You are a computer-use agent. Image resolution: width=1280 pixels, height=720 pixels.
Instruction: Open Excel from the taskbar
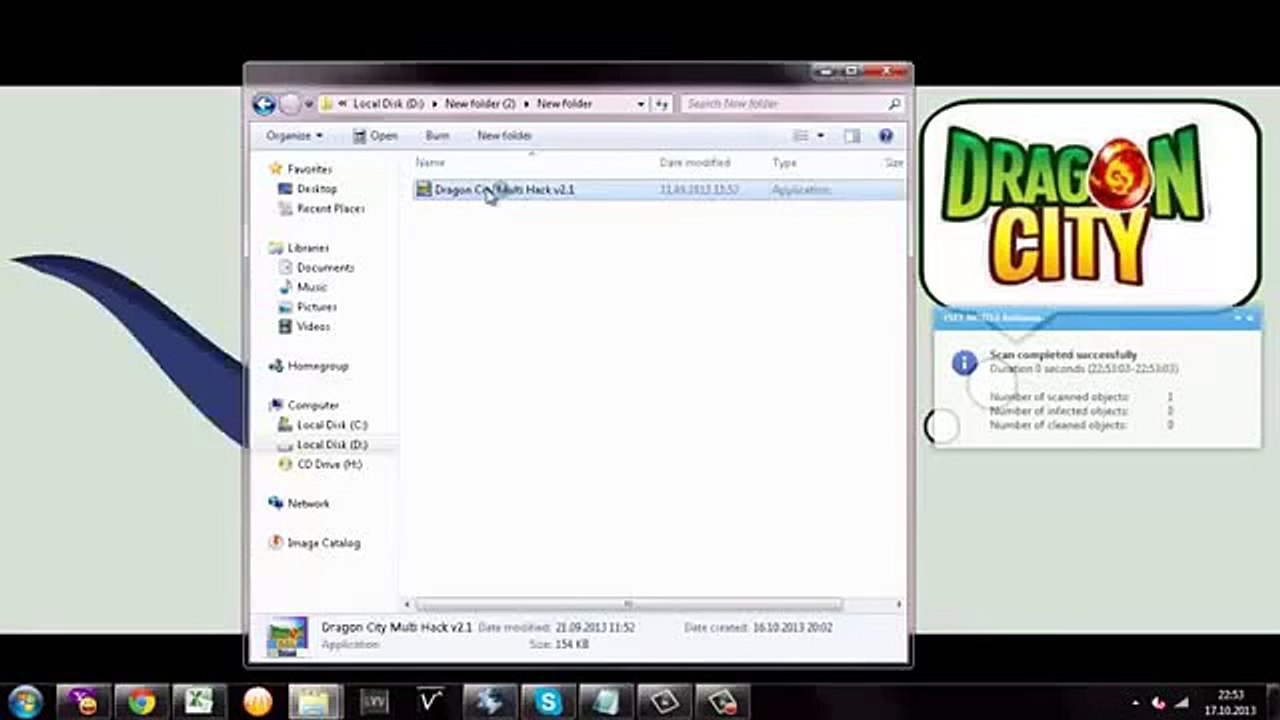pyautogui.click(x=198, y=702)
